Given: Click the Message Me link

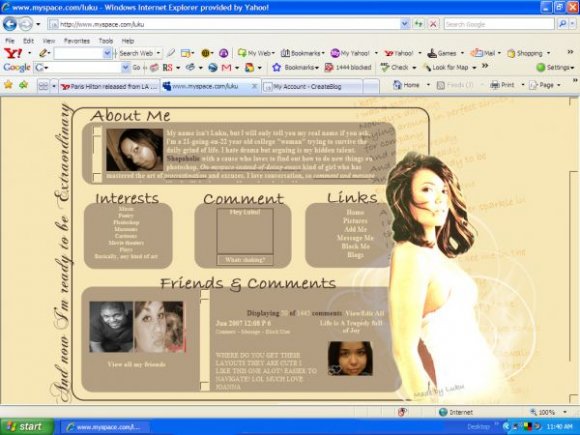Looking at the screenshot, I should click(355, 238).
